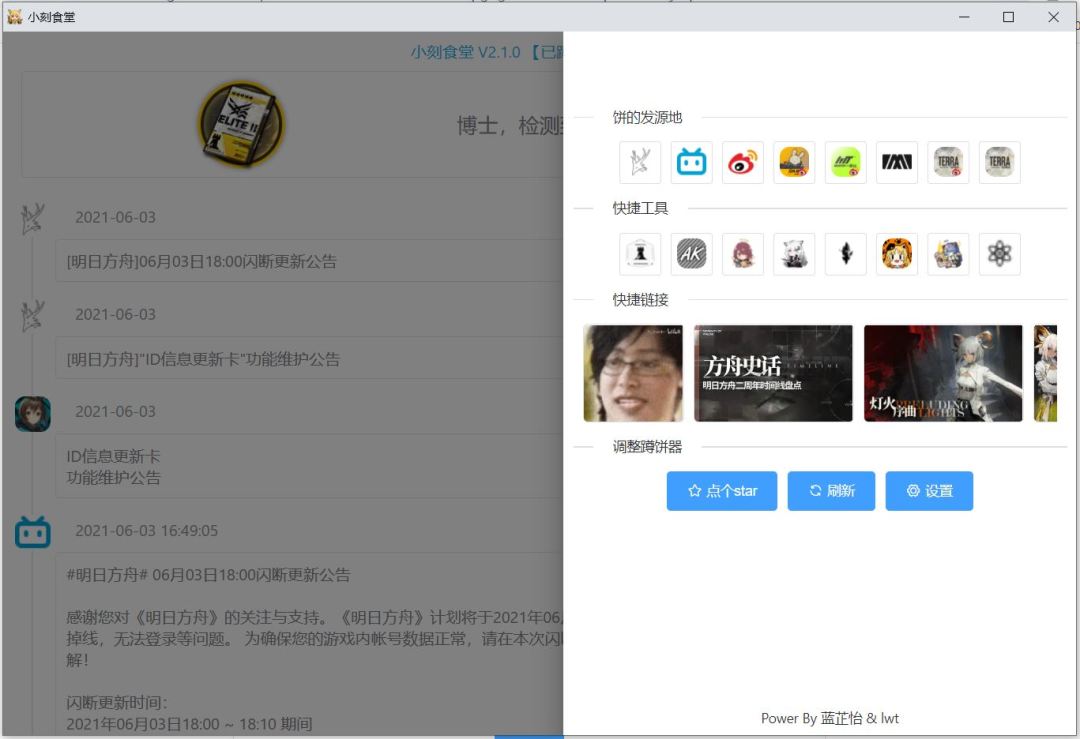1080x739 pixels.
Task: Click the Elite II badge image
Action: [x=240, y=125]
